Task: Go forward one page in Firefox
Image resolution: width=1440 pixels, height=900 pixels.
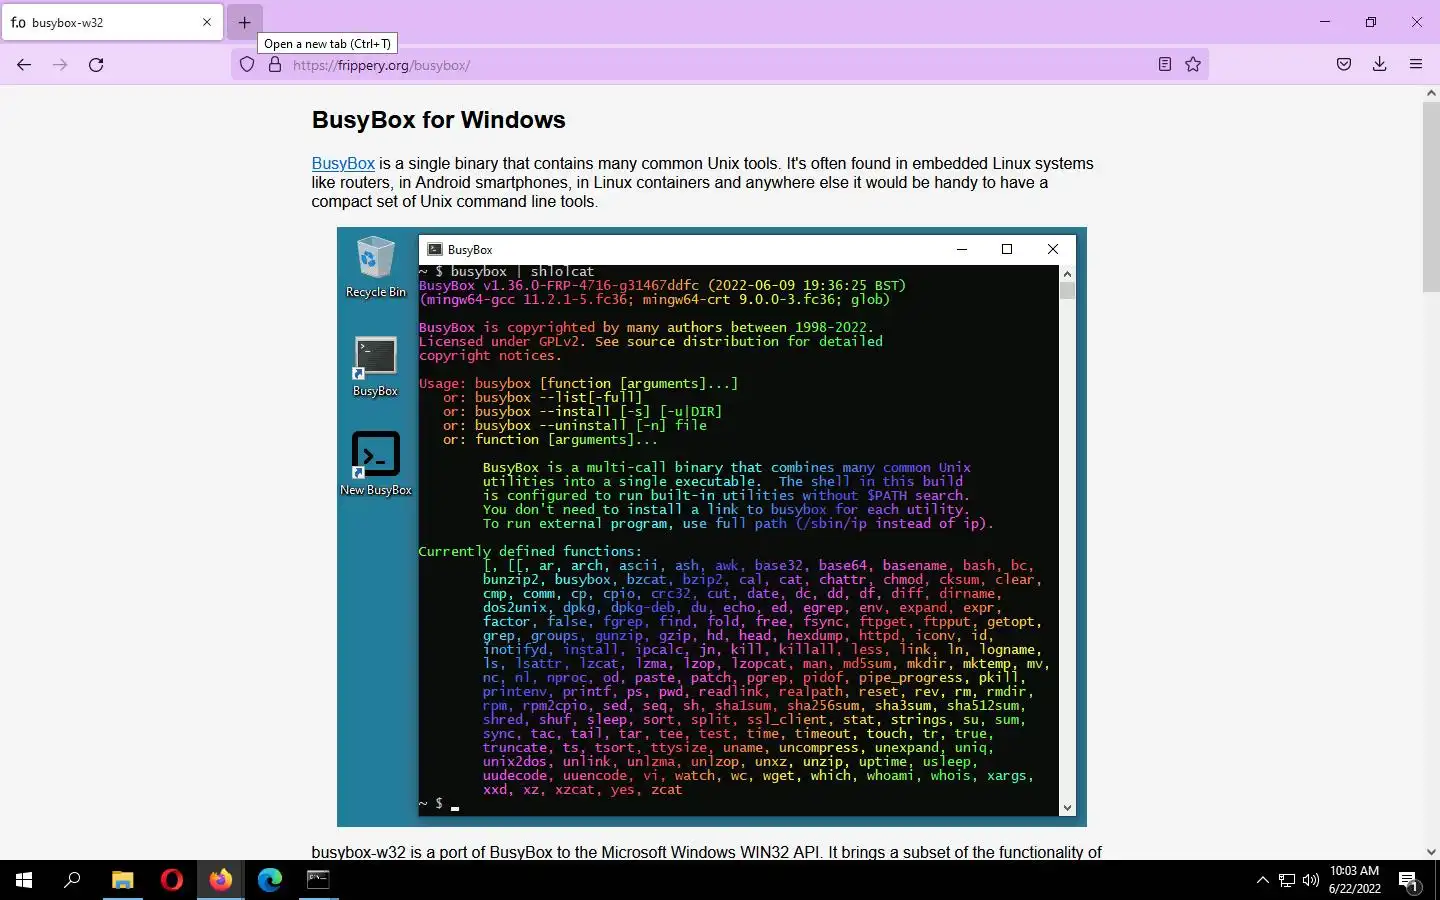Action: point(60,65)
